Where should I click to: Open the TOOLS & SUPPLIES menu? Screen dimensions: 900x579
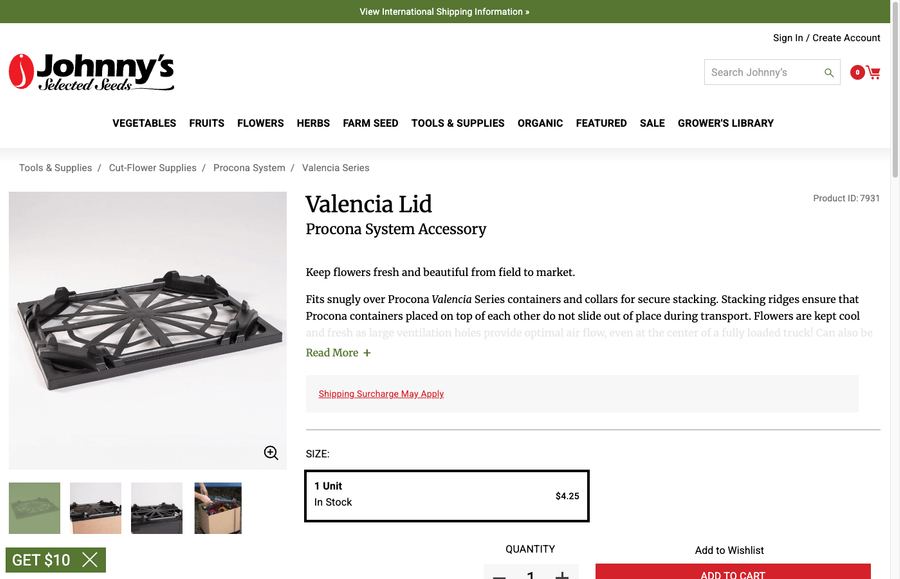pyautogui.click(x=457, y=123)
